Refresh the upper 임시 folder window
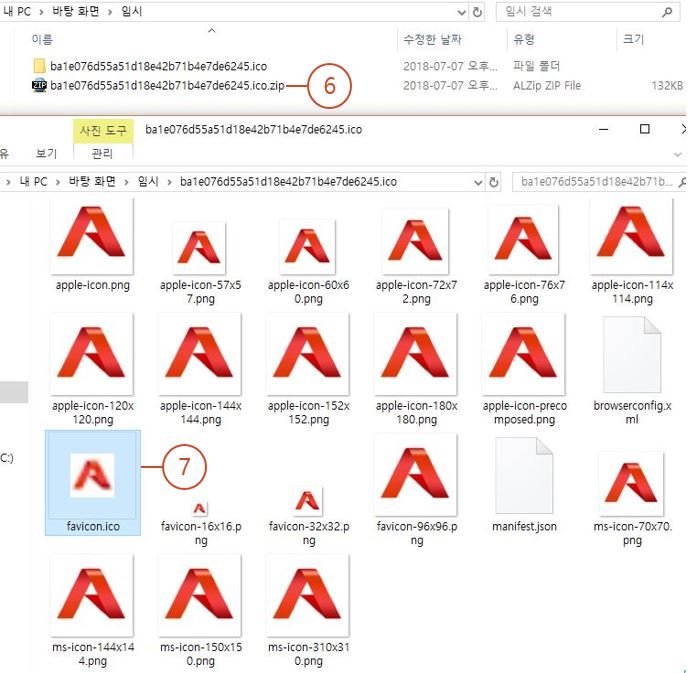The height and width of the screenshot is (673, 688). click(477, 12)
